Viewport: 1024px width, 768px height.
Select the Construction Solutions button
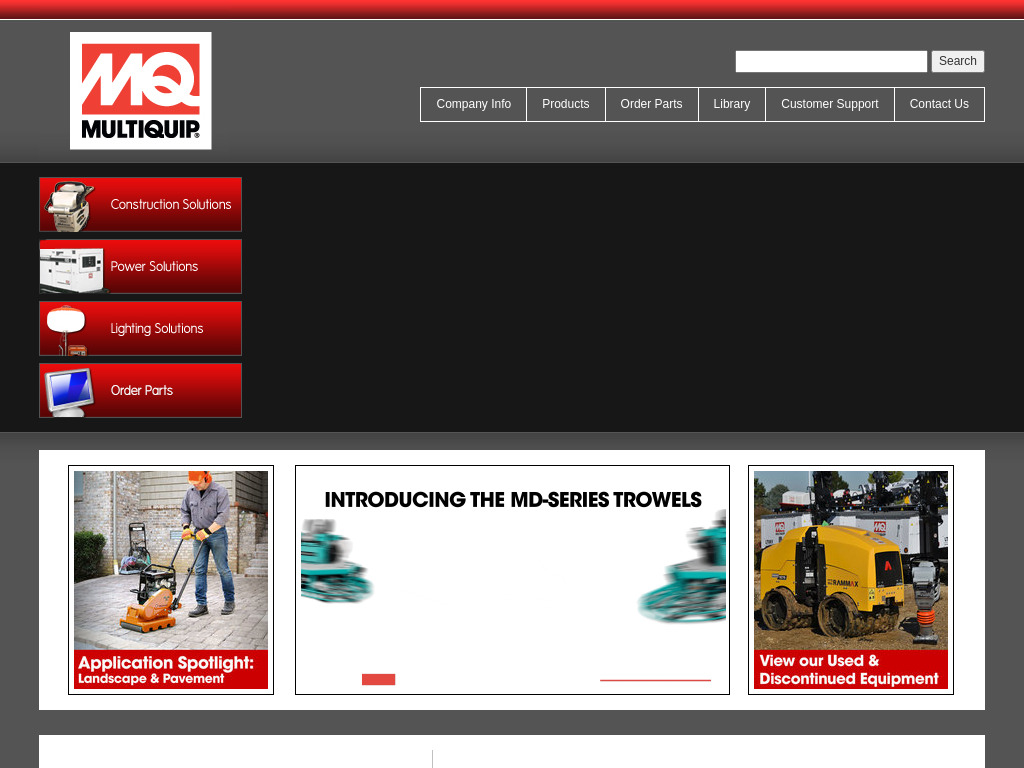tap(140, 204)
